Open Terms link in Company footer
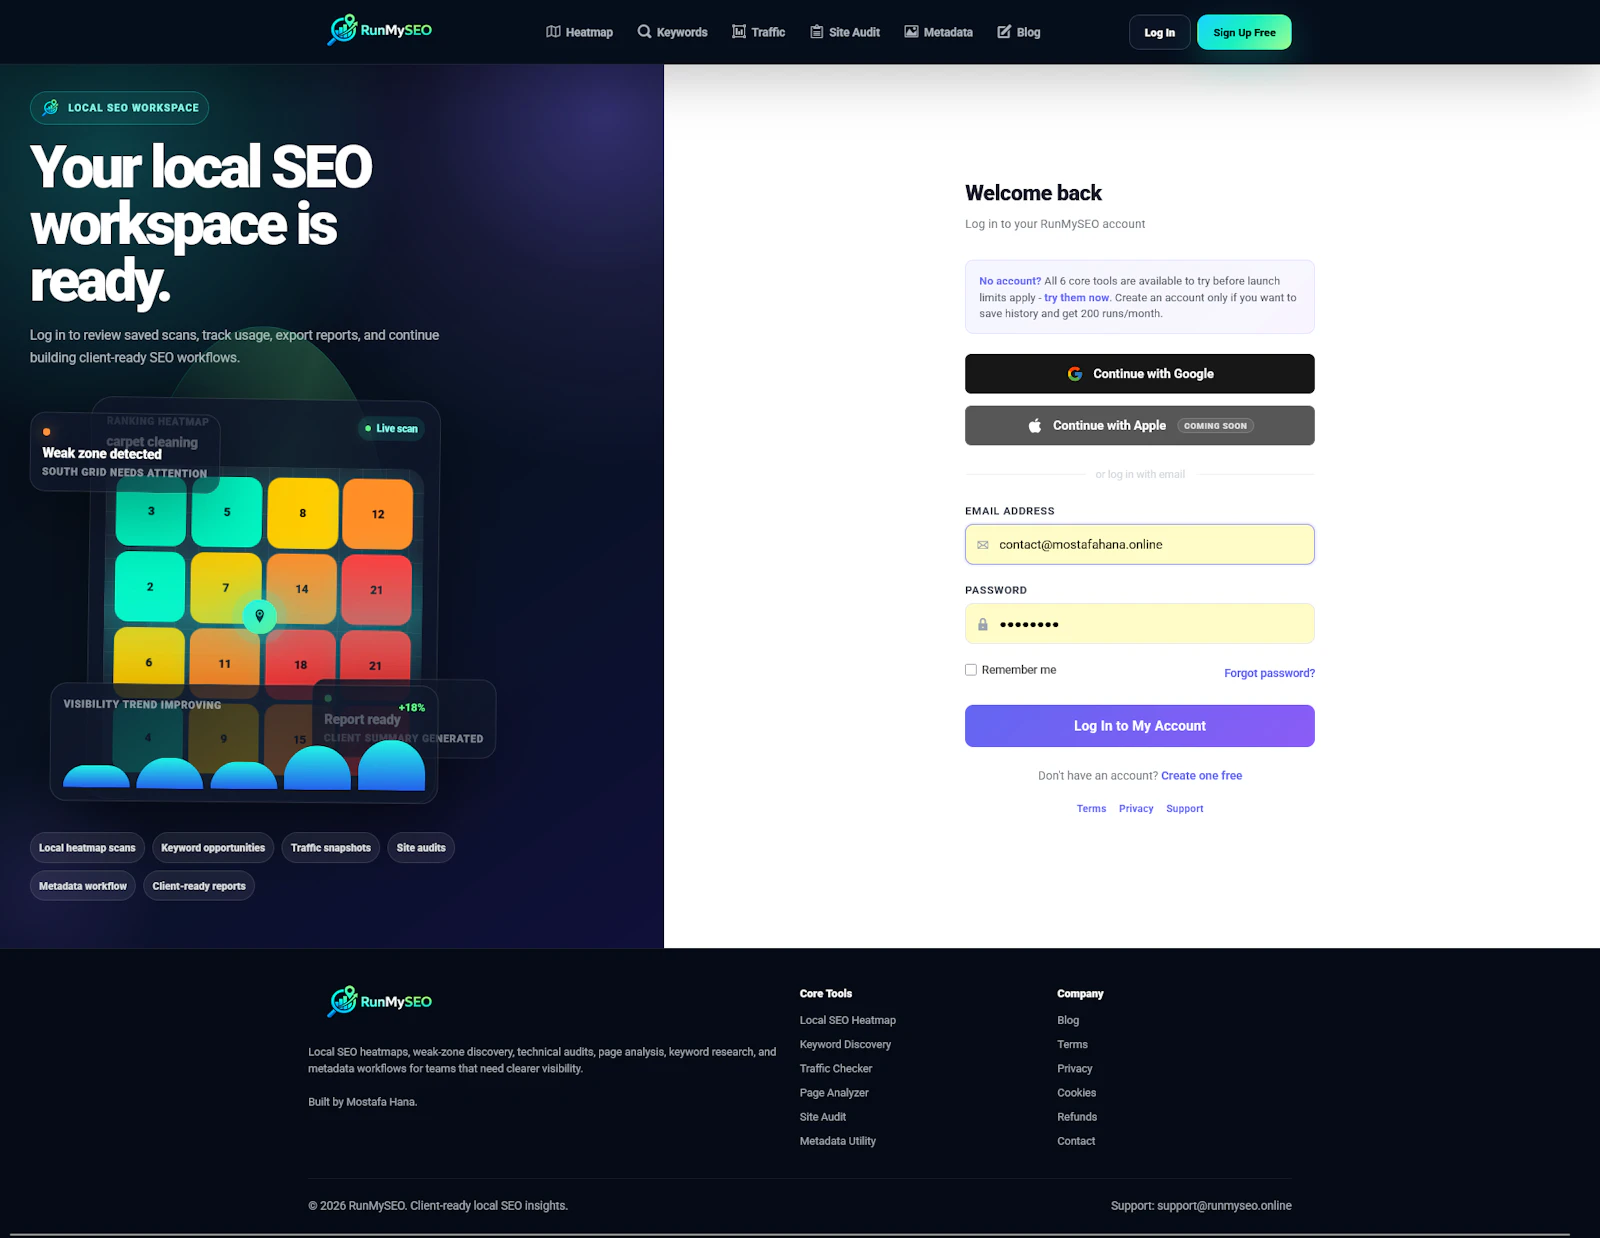 1072,1045
